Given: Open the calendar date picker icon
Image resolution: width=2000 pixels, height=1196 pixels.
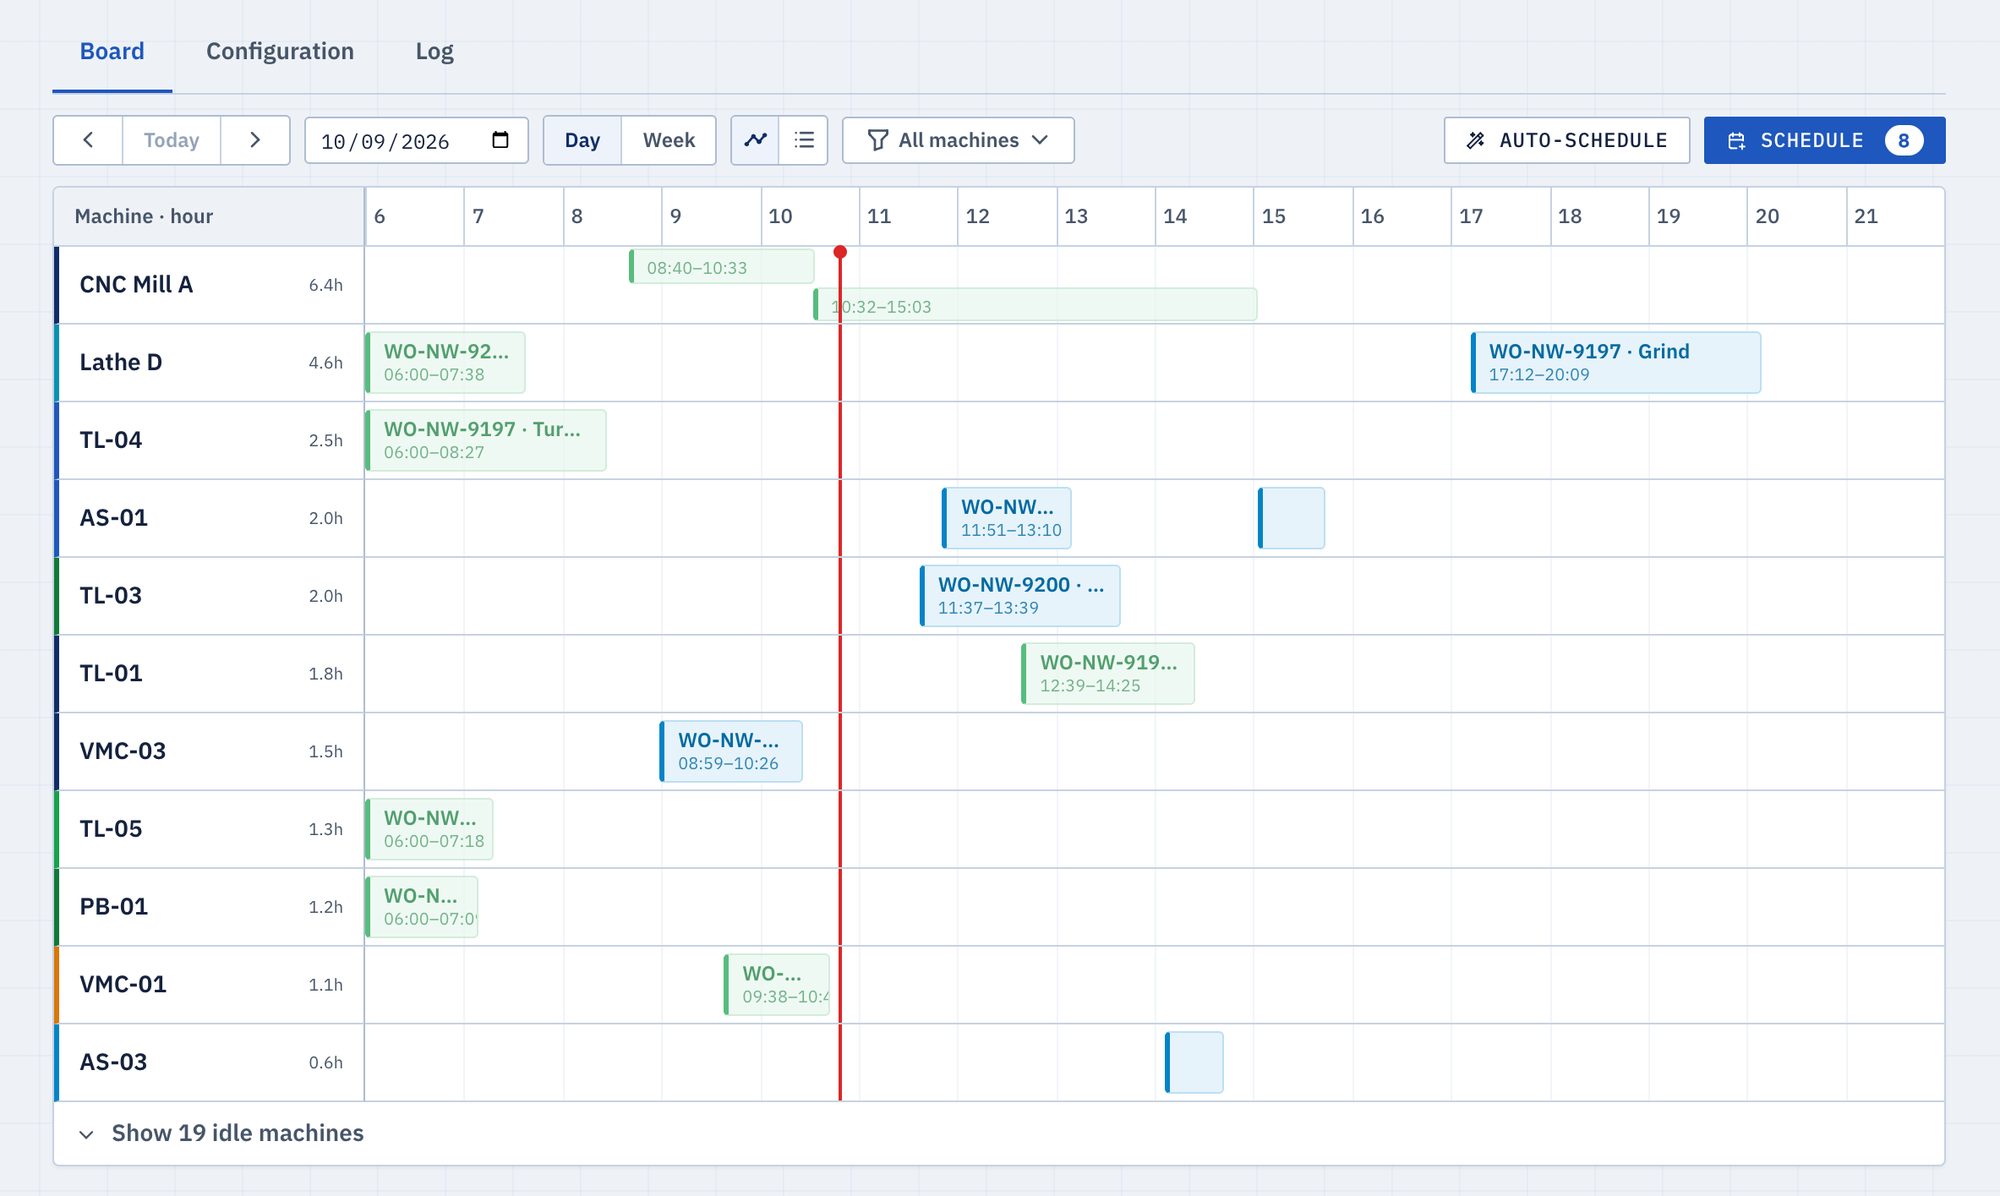Looking at the screenshot, I should pyautogui.click(x=501, y=140).
